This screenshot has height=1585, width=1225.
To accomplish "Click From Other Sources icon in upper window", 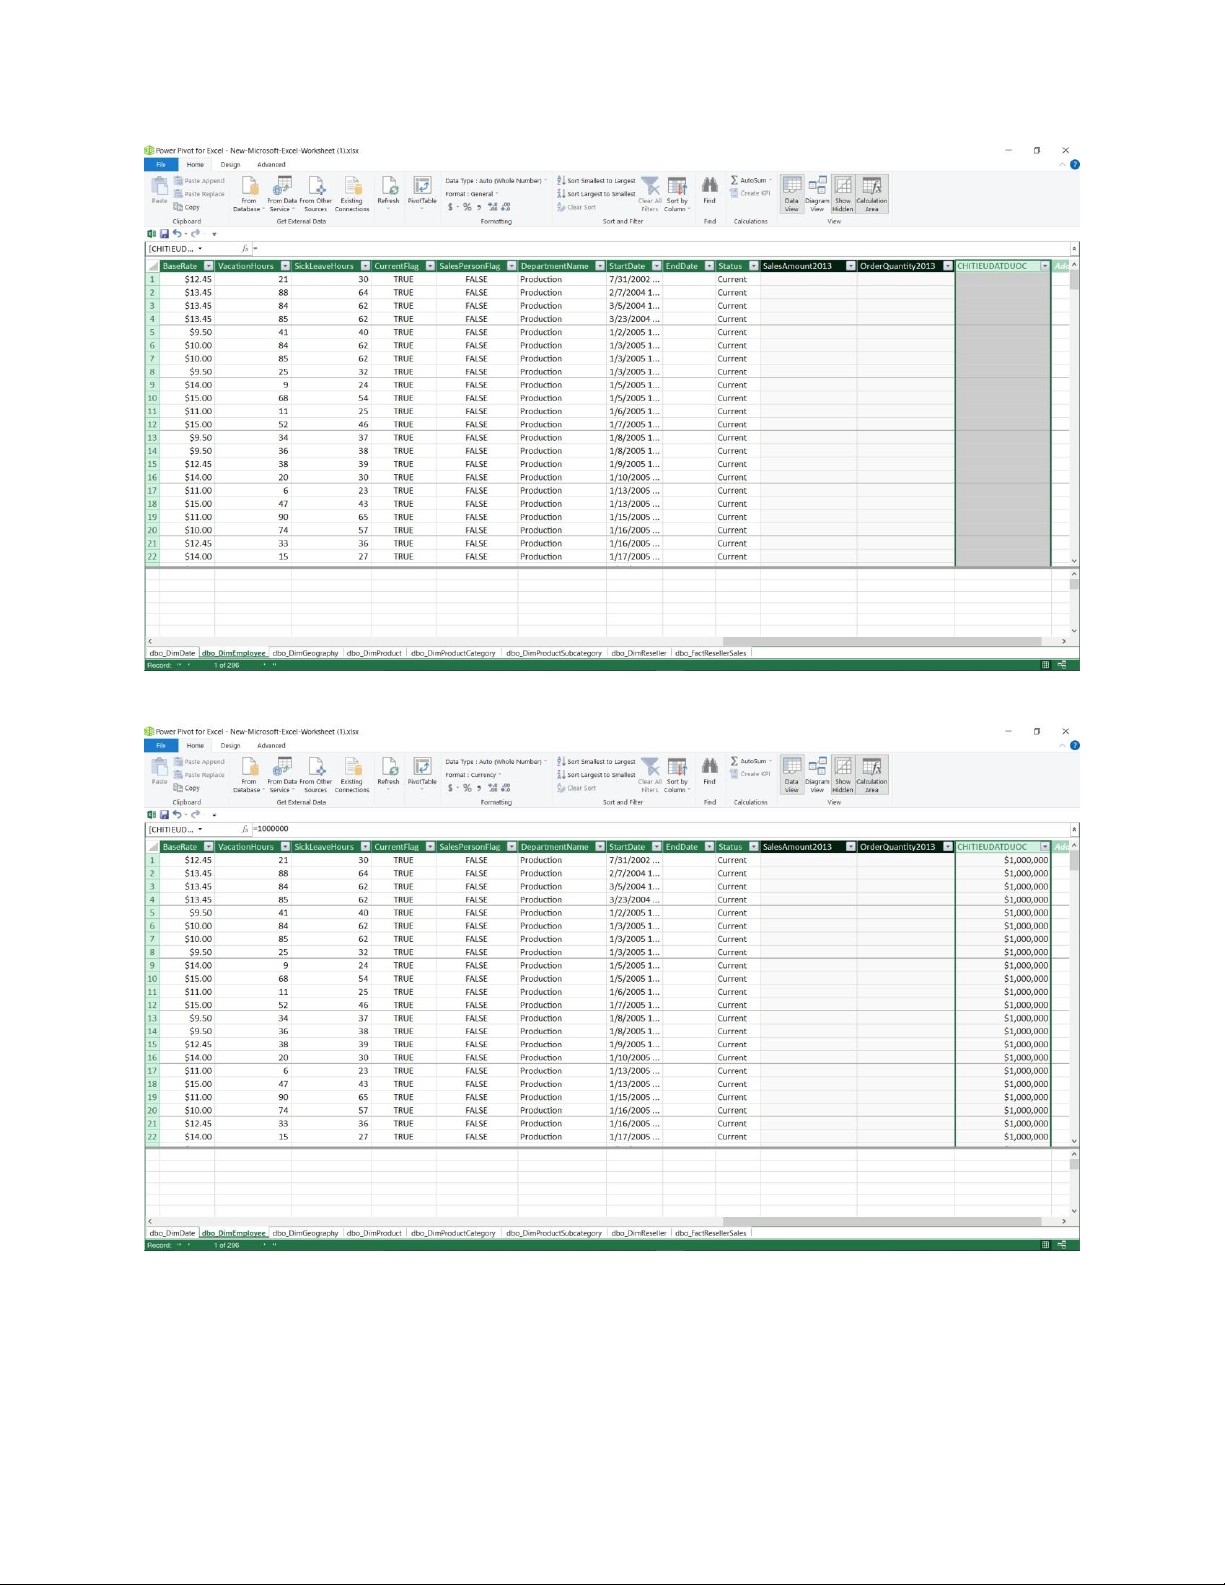I will click(316, 187).
